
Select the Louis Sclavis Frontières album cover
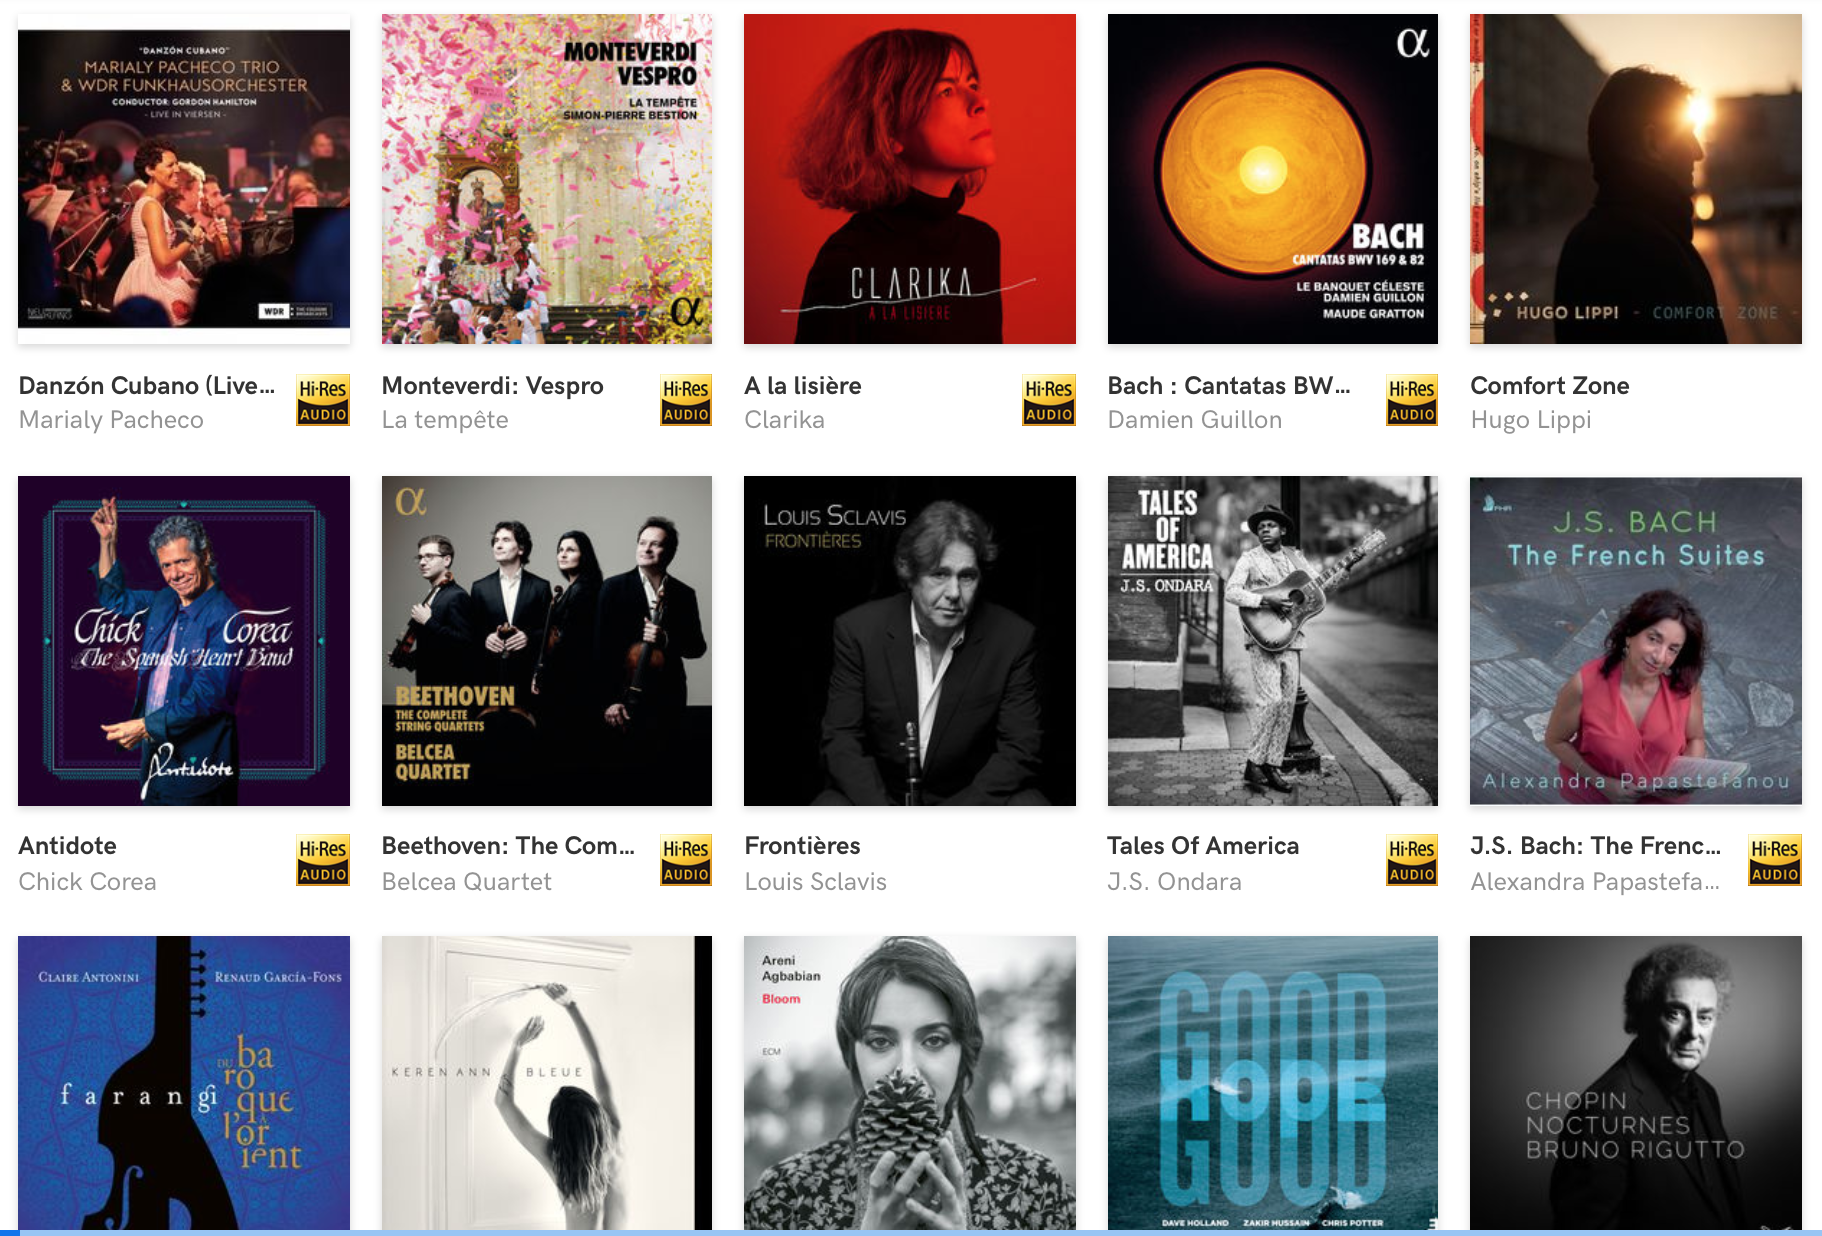point(910,641)
